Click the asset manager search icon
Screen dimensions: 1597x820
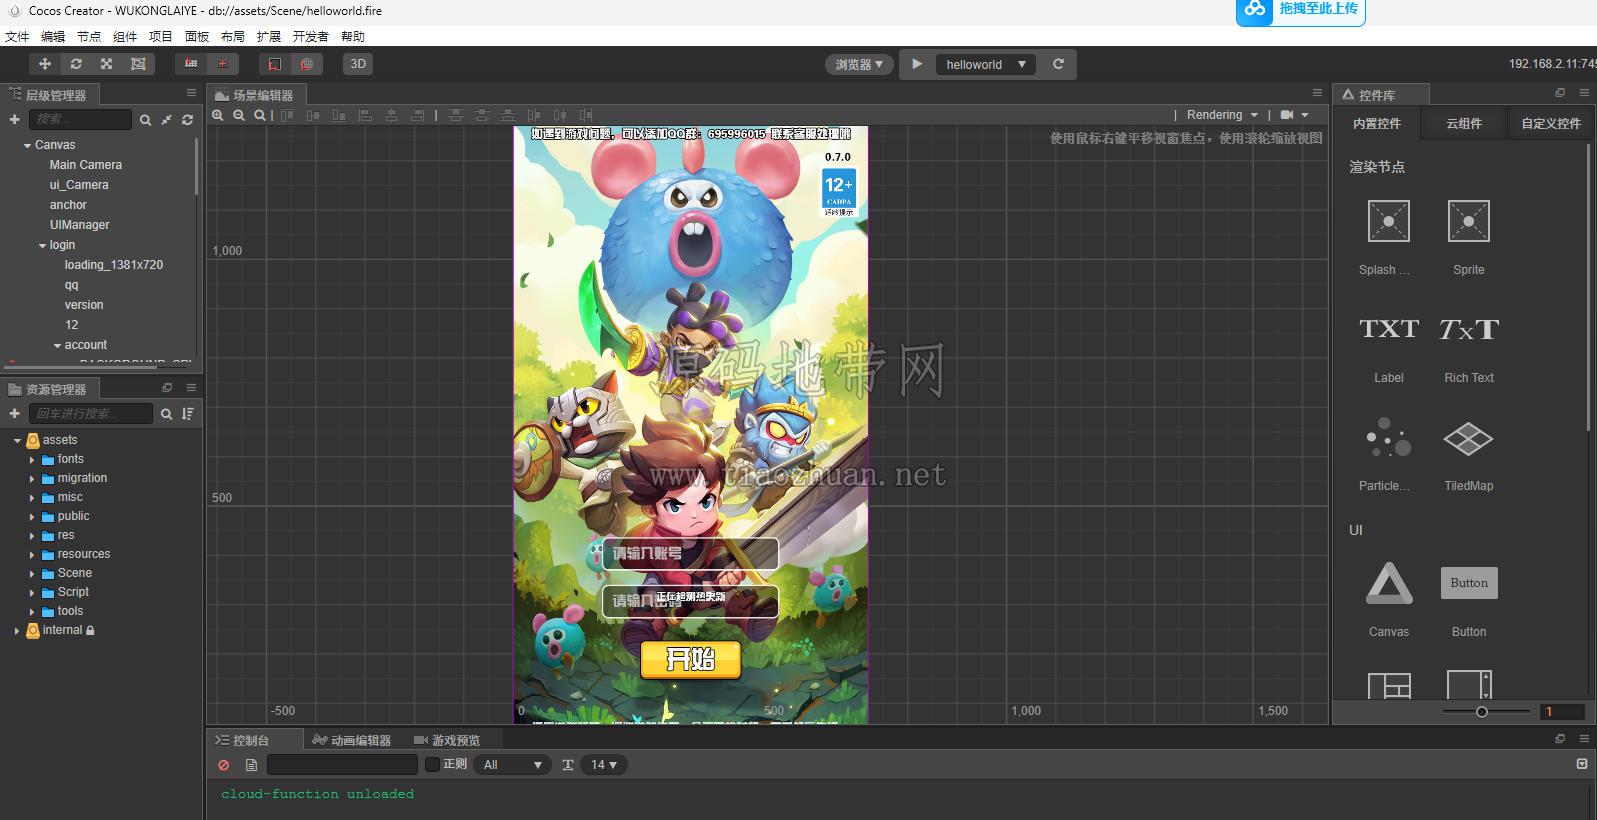click(167, 414)
